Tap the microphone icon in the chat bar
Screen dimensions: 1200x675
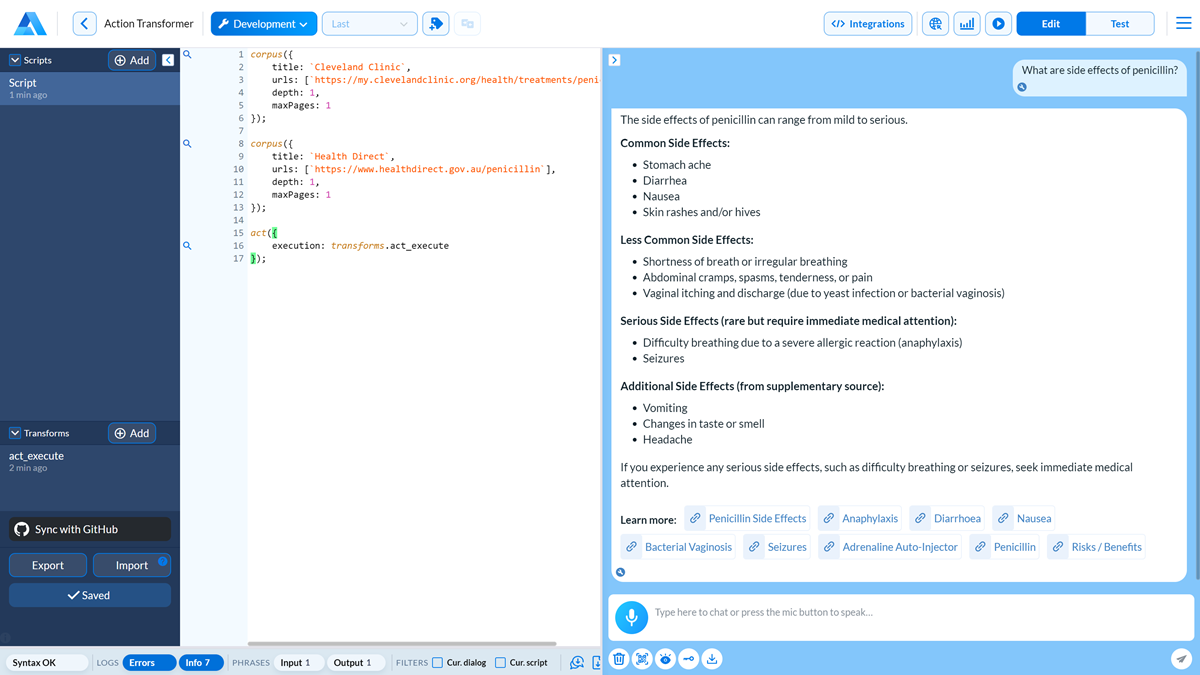tap(631, 617)
